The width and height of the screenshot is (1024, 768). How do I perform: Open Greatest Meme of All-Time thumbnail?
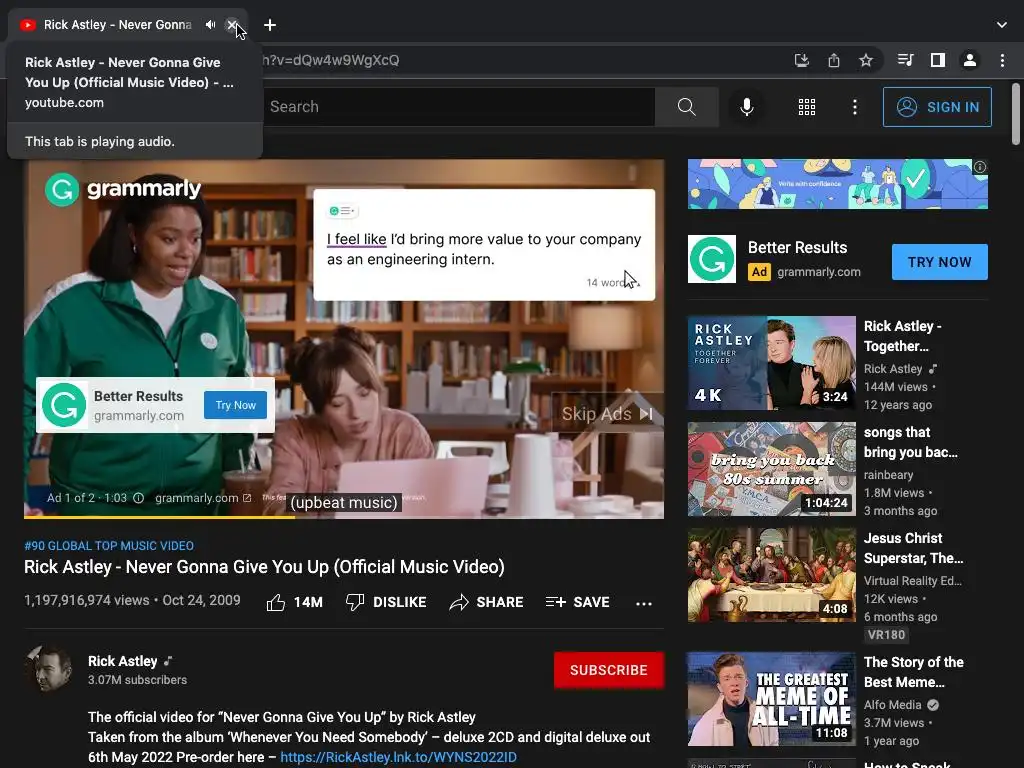[771, 699]
